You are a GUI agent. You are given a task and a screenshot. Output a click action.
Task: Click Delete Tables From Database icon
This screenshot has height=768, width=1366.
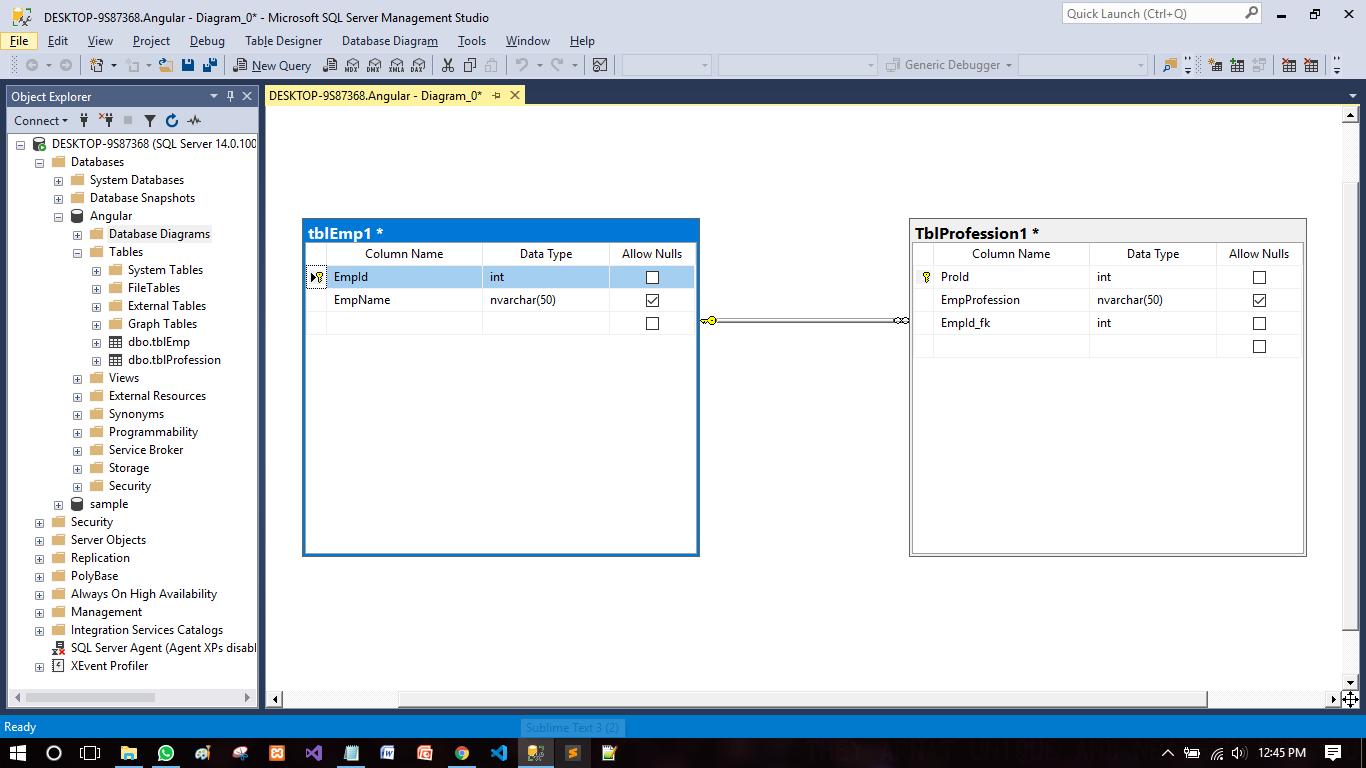click(x=1289, y=65)
